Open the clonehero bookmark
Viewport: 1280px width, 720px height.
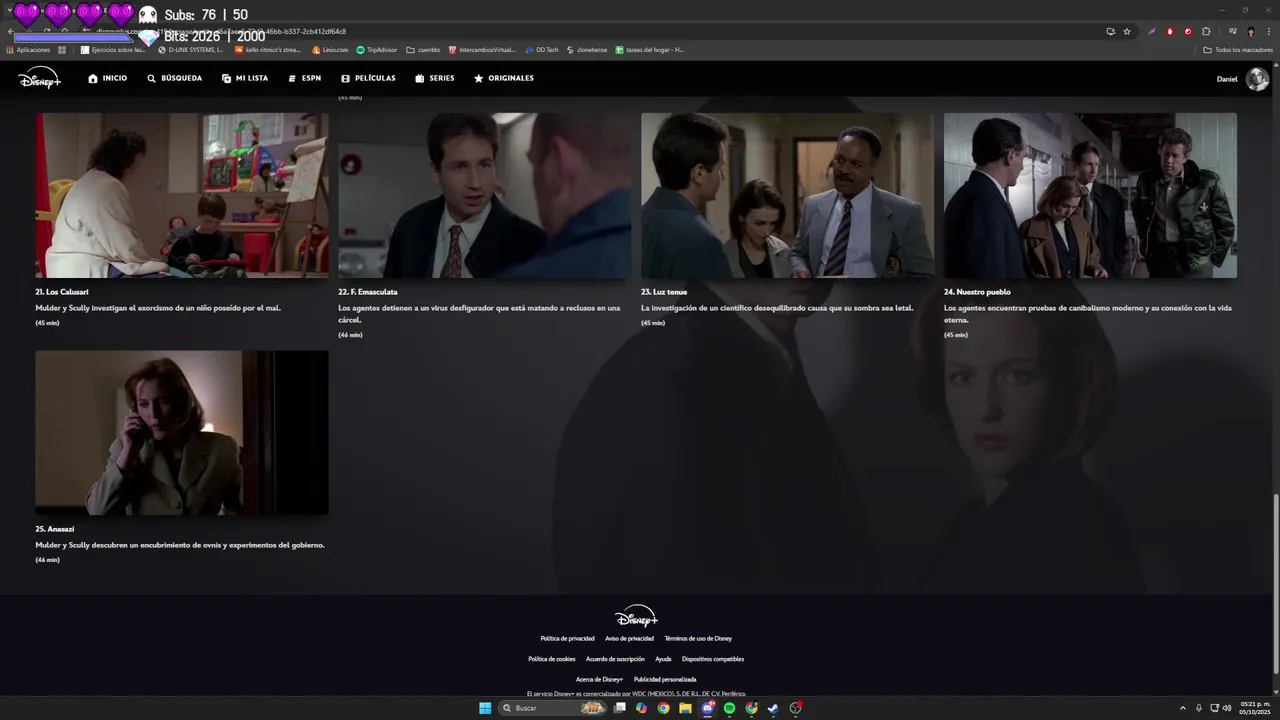tap(587, 49)
